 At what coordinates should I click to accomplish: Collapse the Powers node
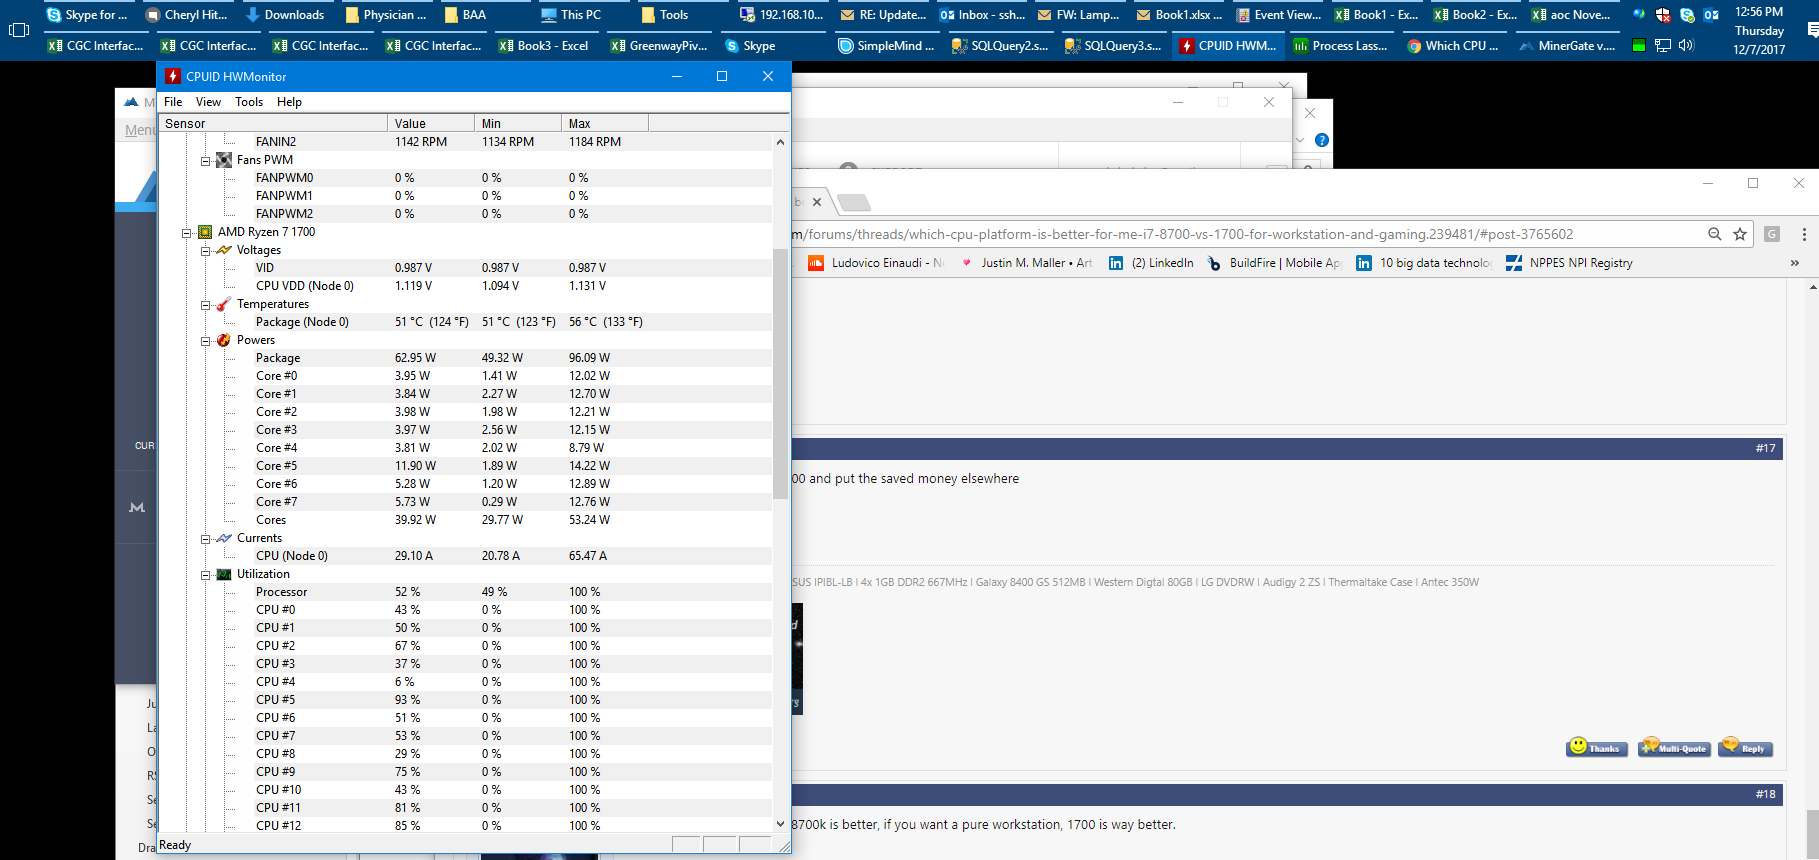pos(205,341)
